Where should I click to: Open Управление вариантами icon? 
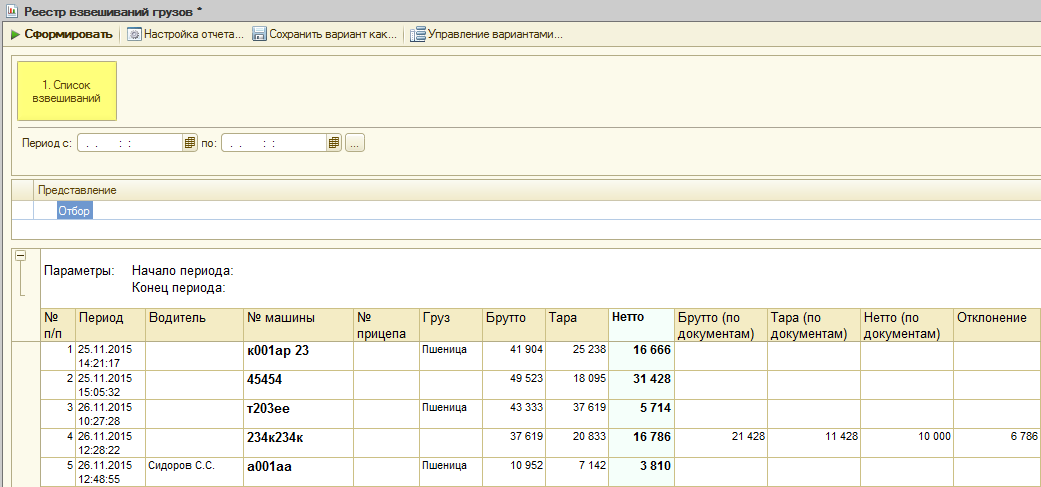pyautogui.click(x=418, y=35)
